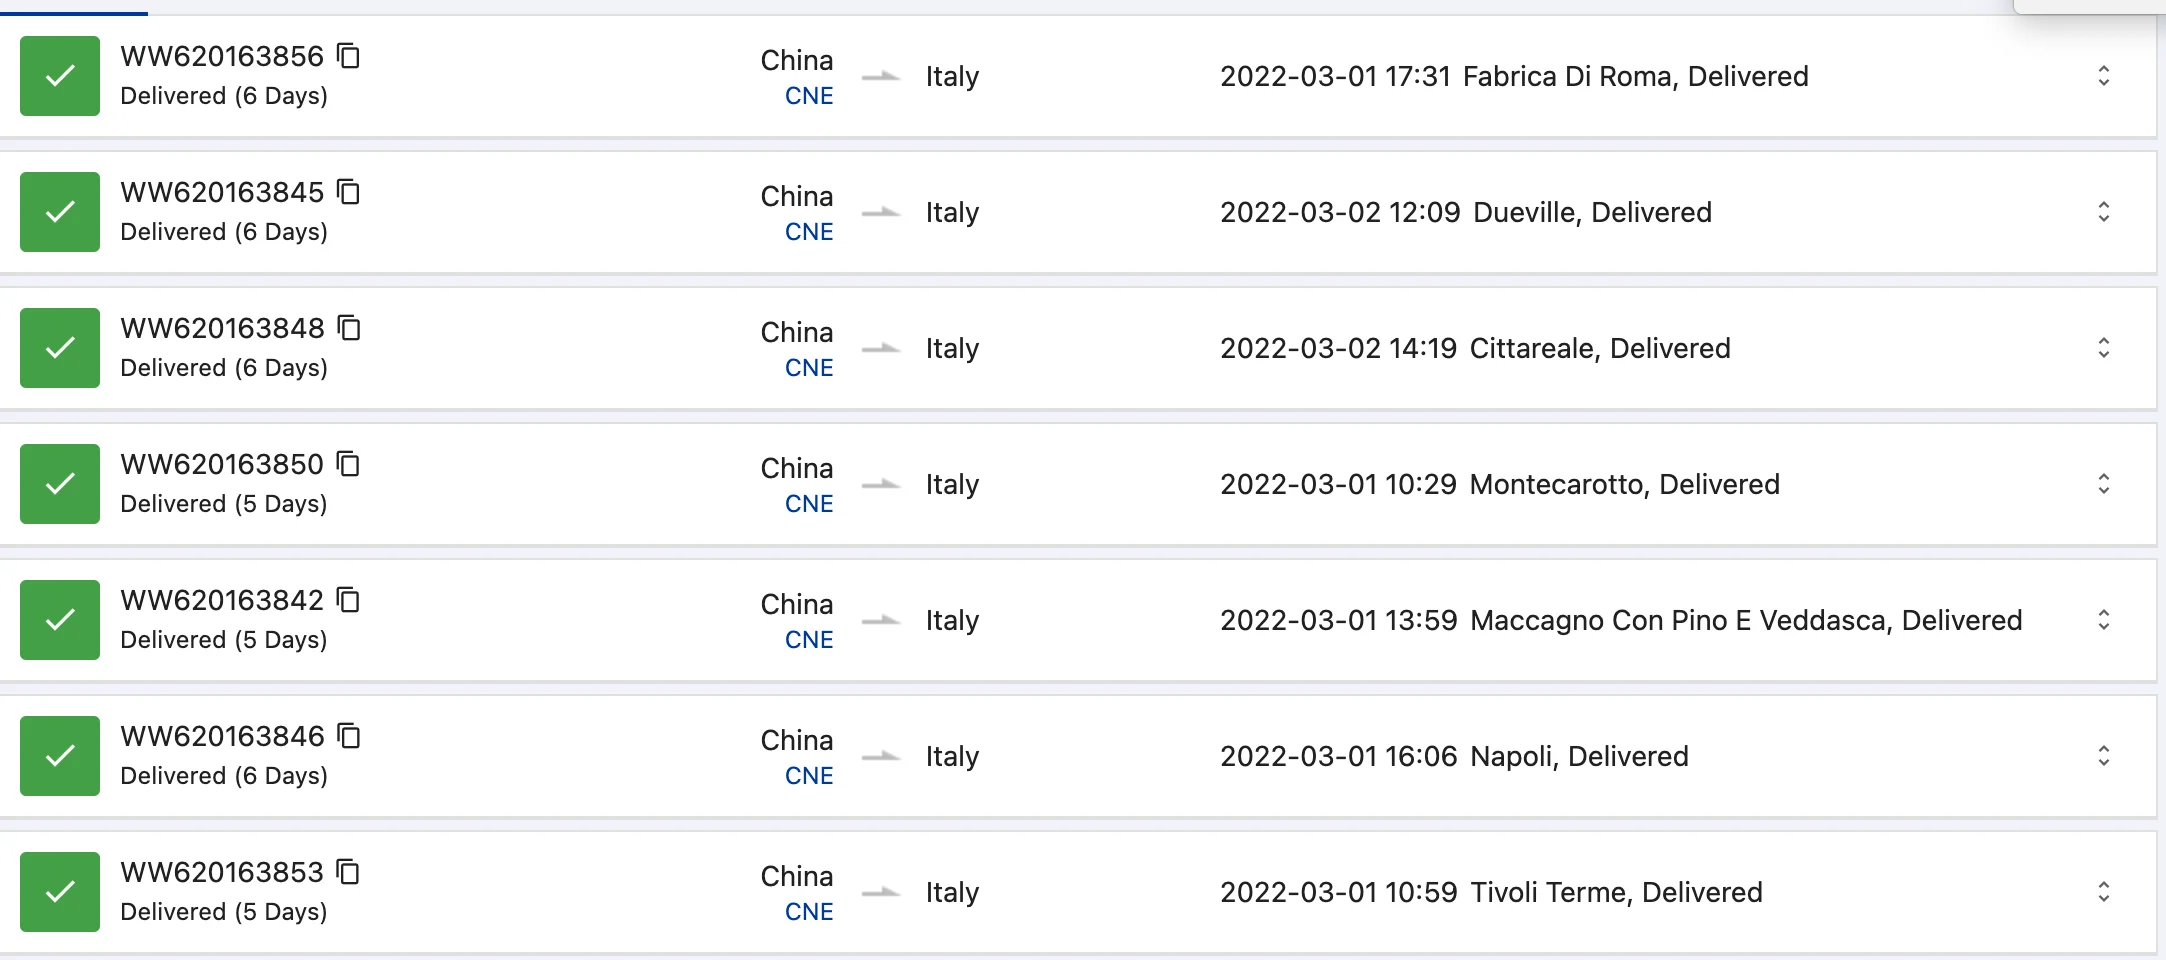
Task: Expand details for Napoli delivery row
Action: coord(2103,756)
